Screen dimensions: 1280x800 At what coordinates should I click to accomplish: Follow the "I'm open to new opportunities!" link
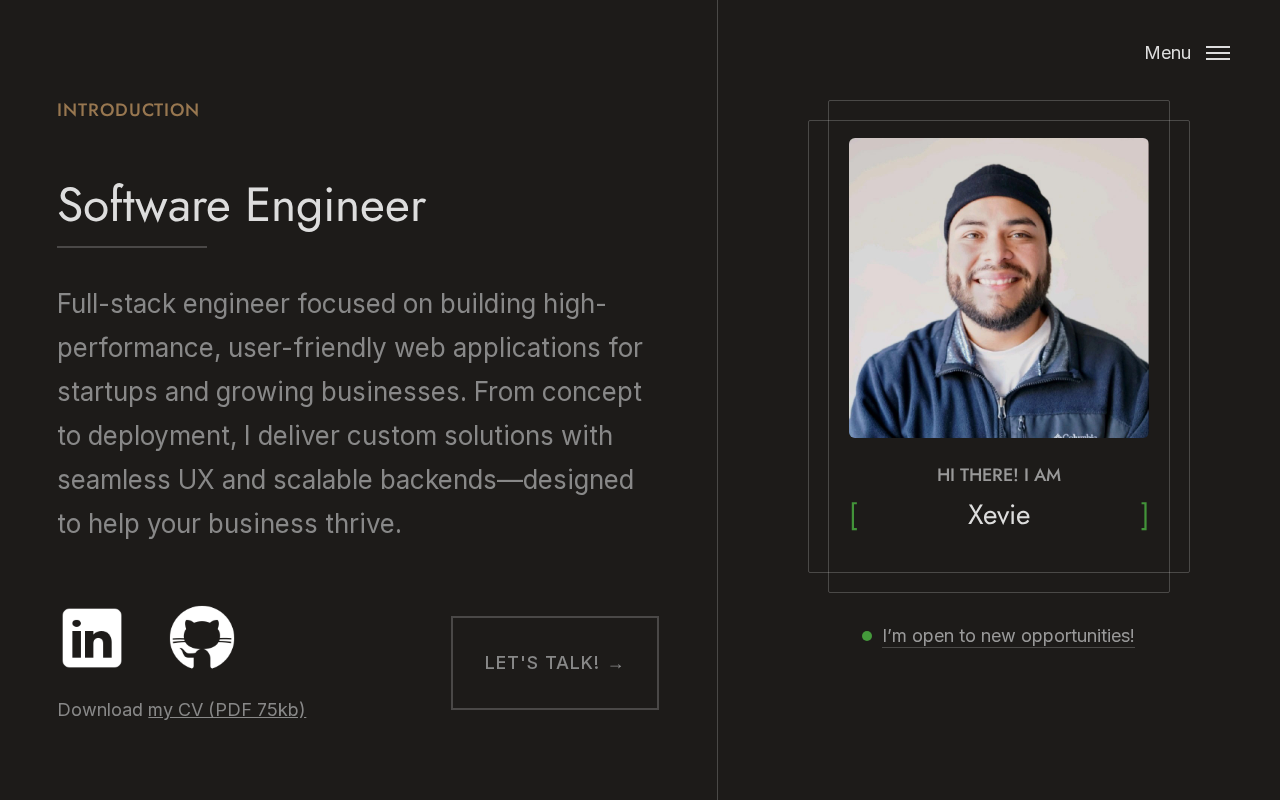tap(1008, 636)
